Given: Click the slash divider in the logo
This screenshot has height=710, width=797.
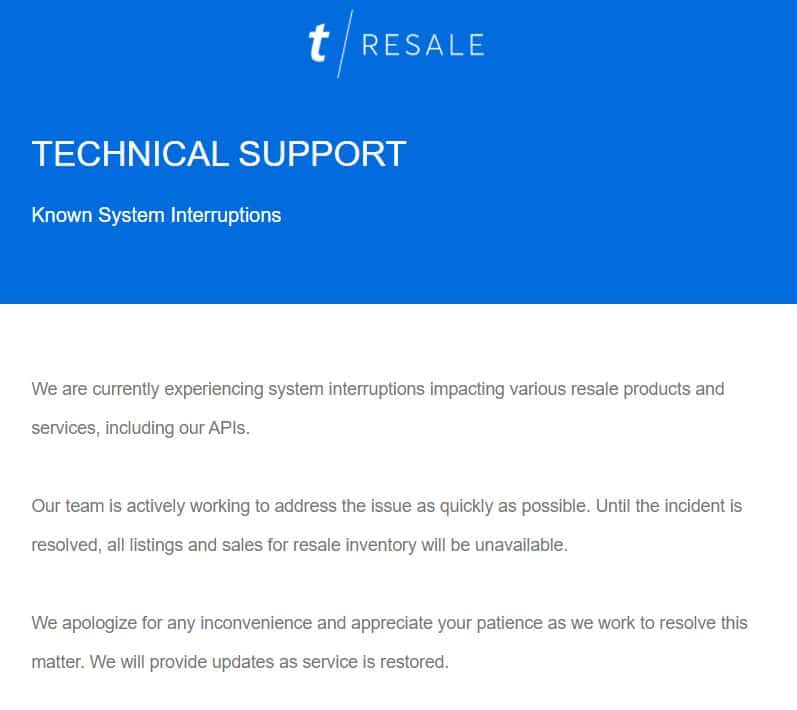Looking at the screenshot, I should 345,44.
